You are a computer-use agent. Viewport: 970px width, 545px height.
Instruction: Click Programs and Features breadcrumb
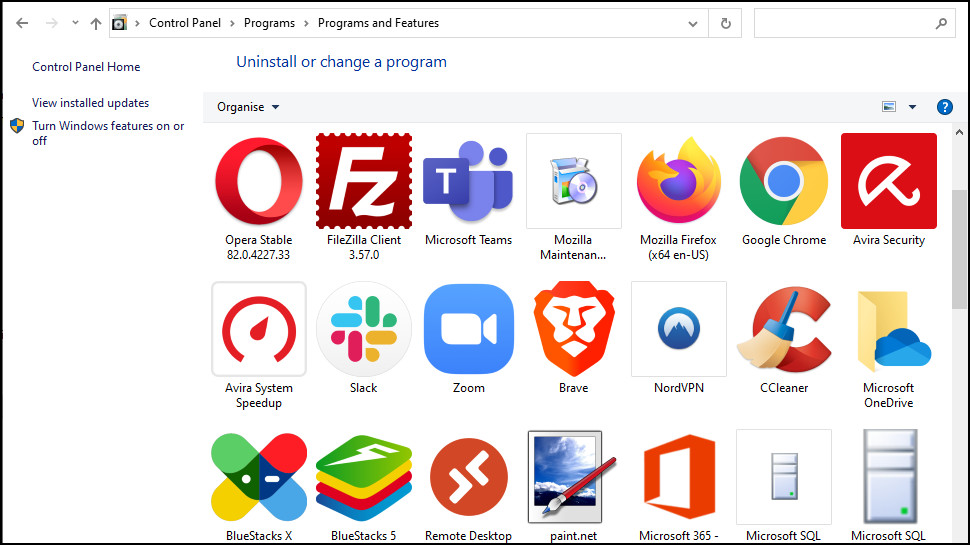pos(379,23)
